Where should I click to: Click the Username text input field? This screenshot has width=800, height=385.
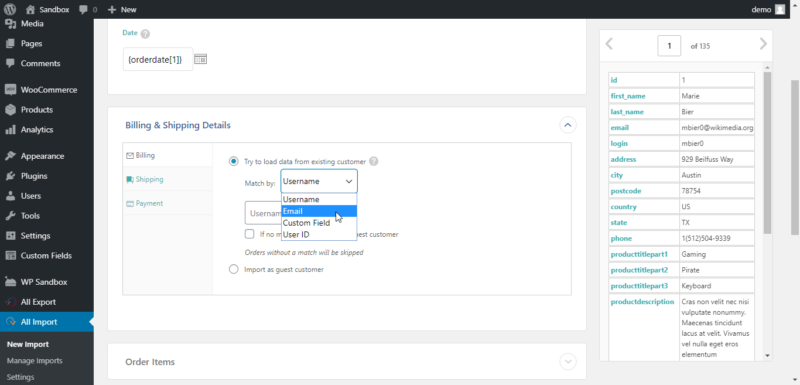263,213
